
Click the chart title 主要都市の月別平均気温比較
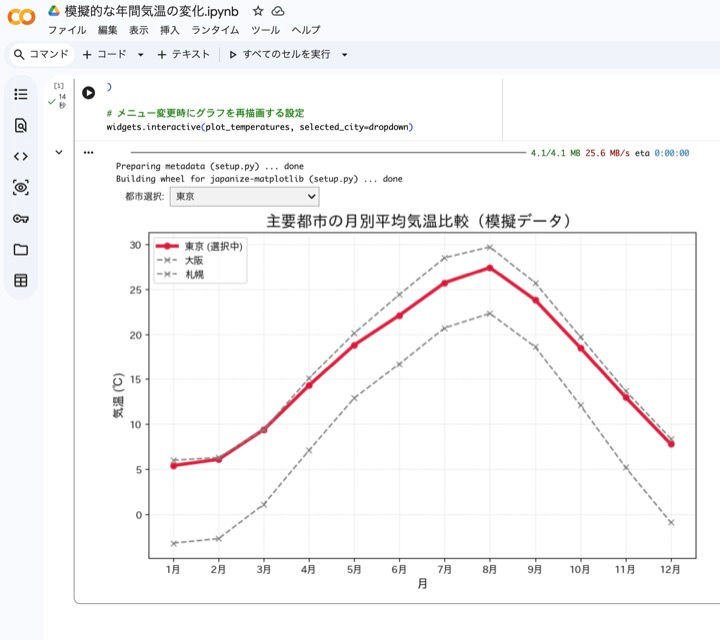point(418,221)
